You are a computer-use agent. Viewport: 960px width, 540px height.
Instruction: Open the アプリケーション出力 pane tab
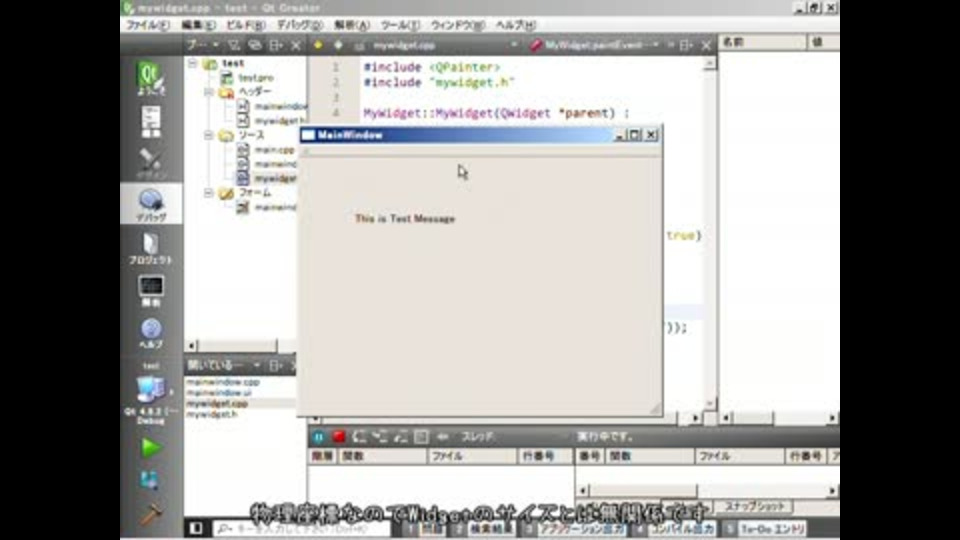coord(574,528)
